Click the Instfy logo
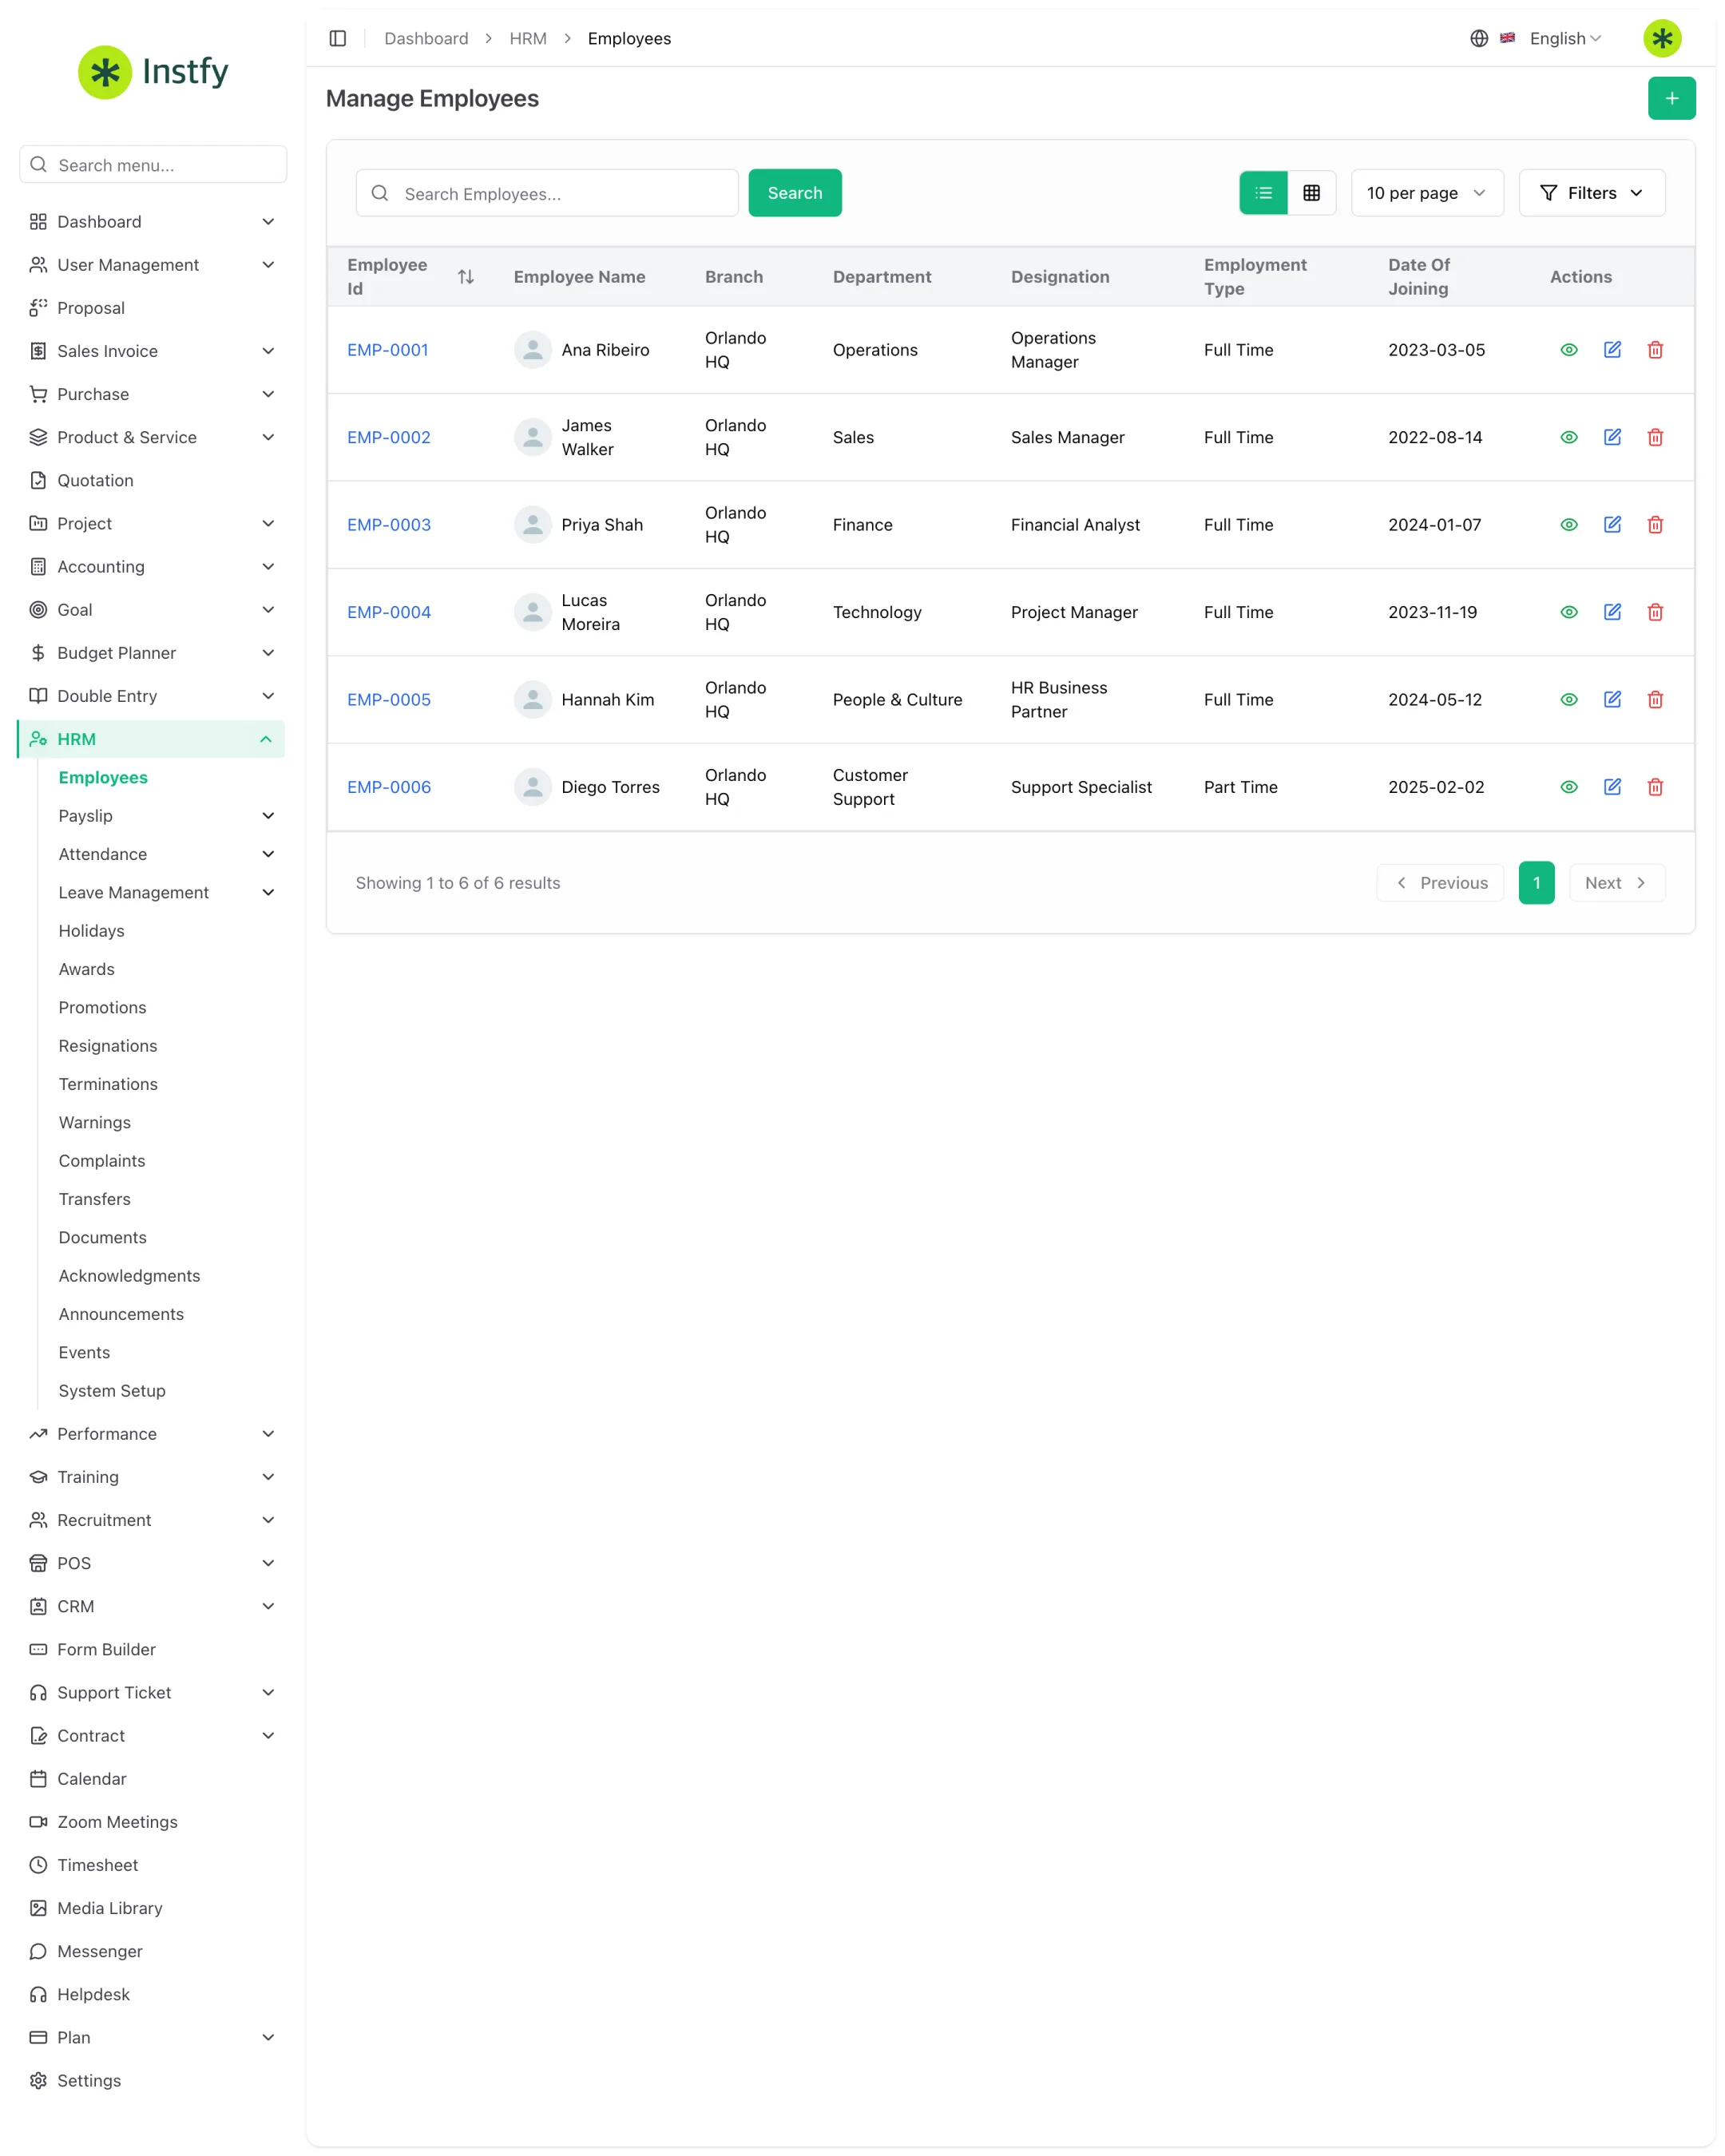1725x2156 pixels. click(x=154, y=72)
